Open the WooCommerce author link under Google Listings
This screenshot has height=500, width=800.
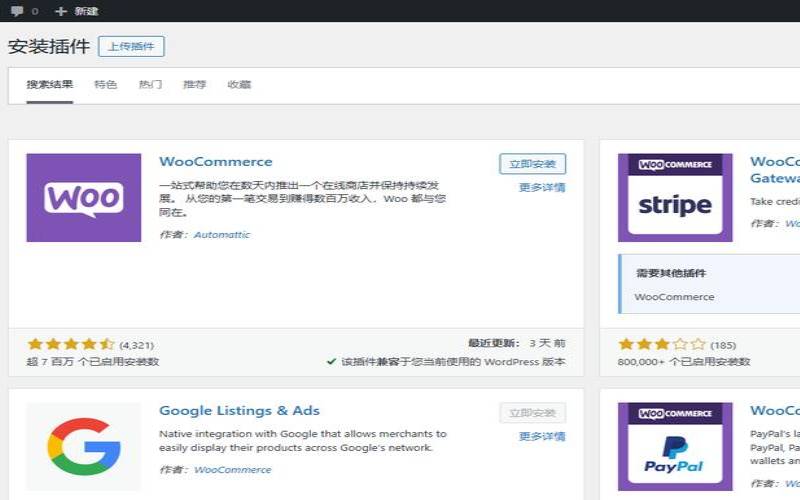click(x=233, y=470)
